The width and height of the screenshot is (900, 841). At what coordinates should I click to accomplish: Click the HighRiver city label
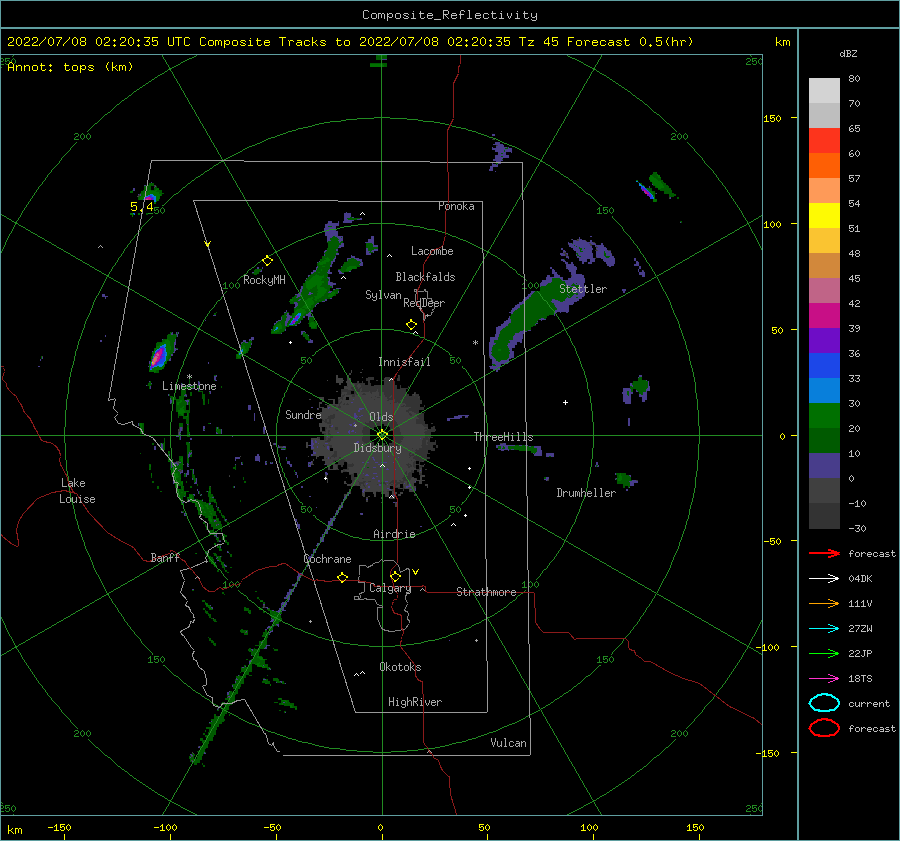click(415, 702)
